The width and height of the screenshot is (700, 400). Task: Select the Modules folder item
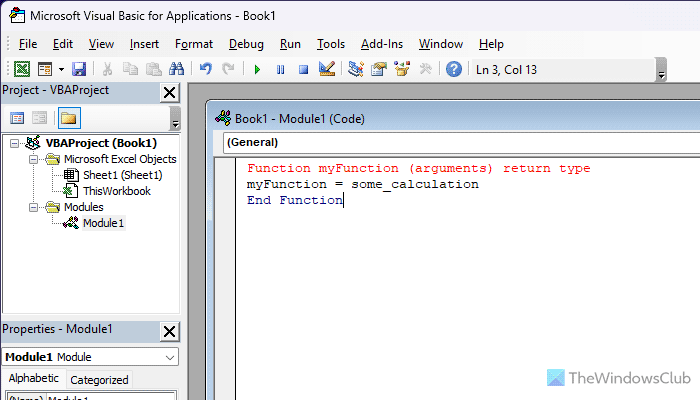83,207
